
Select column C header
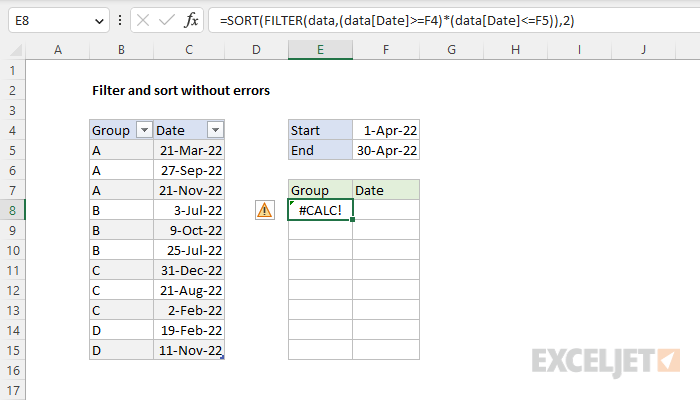coord(189,50)
